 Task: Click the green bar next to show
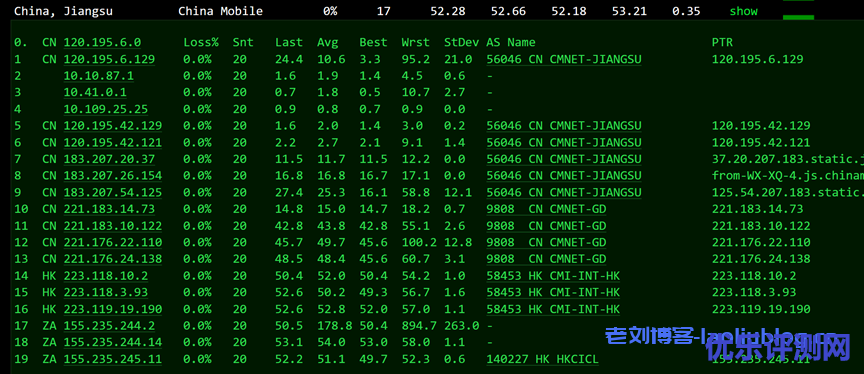[x=798, y=17]
